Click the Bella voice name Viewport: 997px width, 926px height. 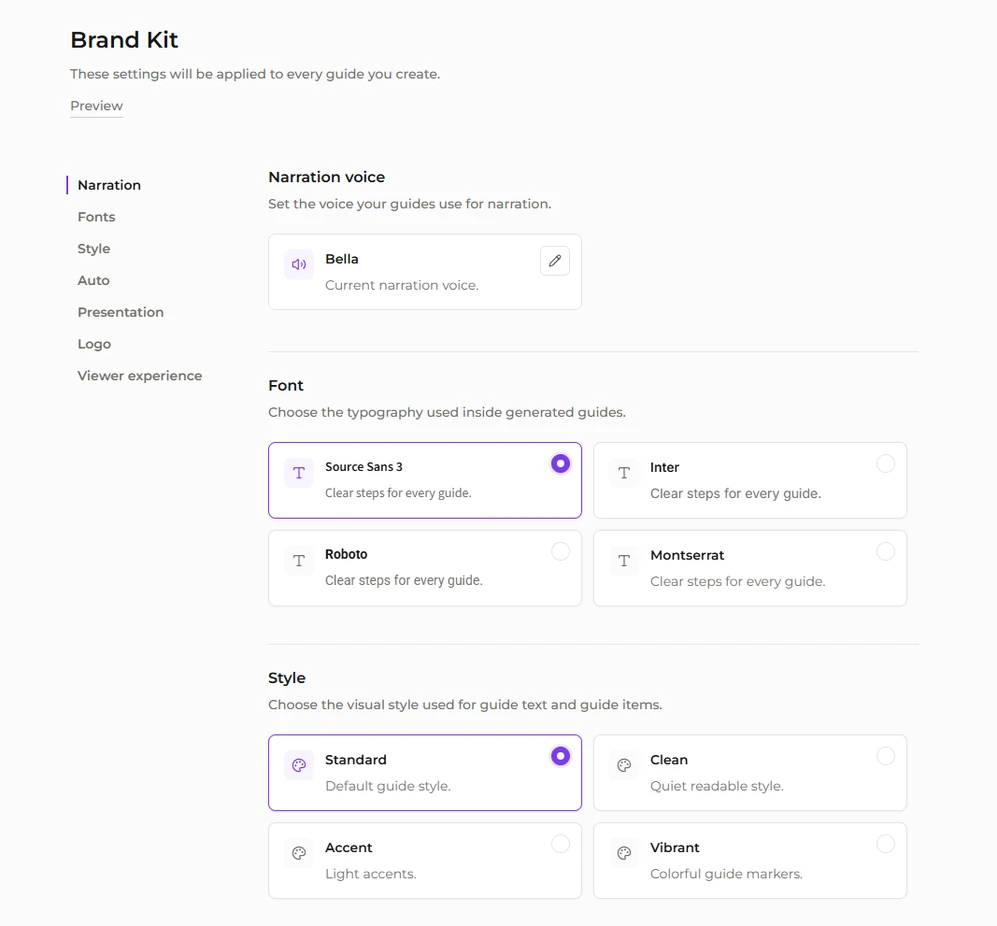341,259
